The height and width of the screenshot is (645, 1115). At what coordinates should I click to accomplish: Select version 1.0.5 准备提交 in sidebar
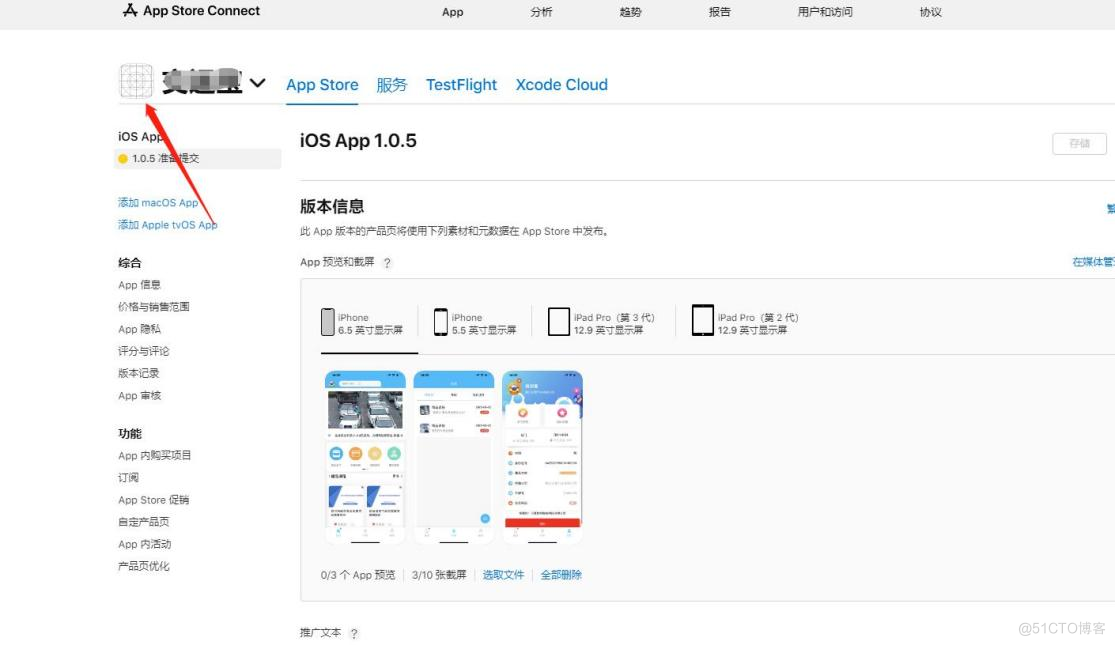click(198, 159)
